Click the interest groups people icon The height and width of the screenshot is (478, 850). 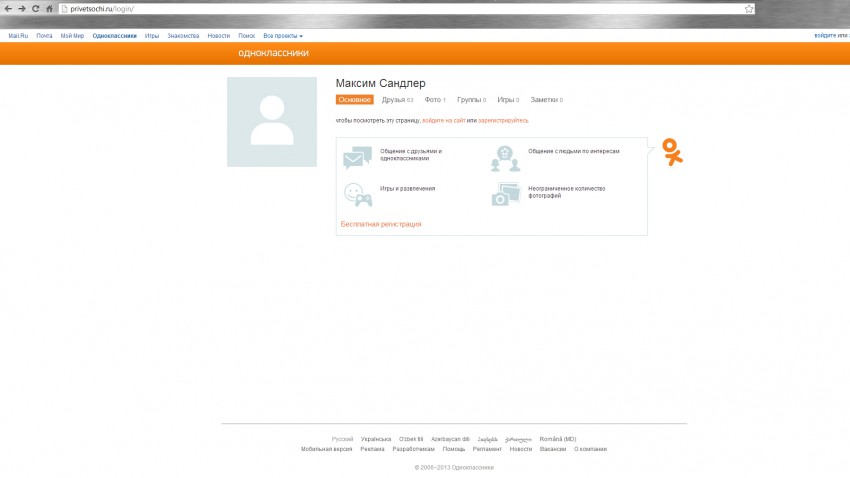pos(505,157)
